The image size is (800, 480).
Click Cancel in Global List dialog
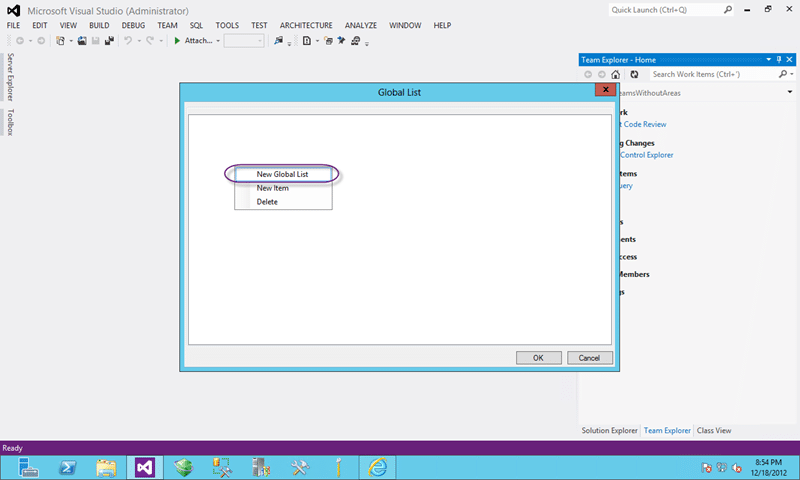pyautogui.click(x=589, y=358)
